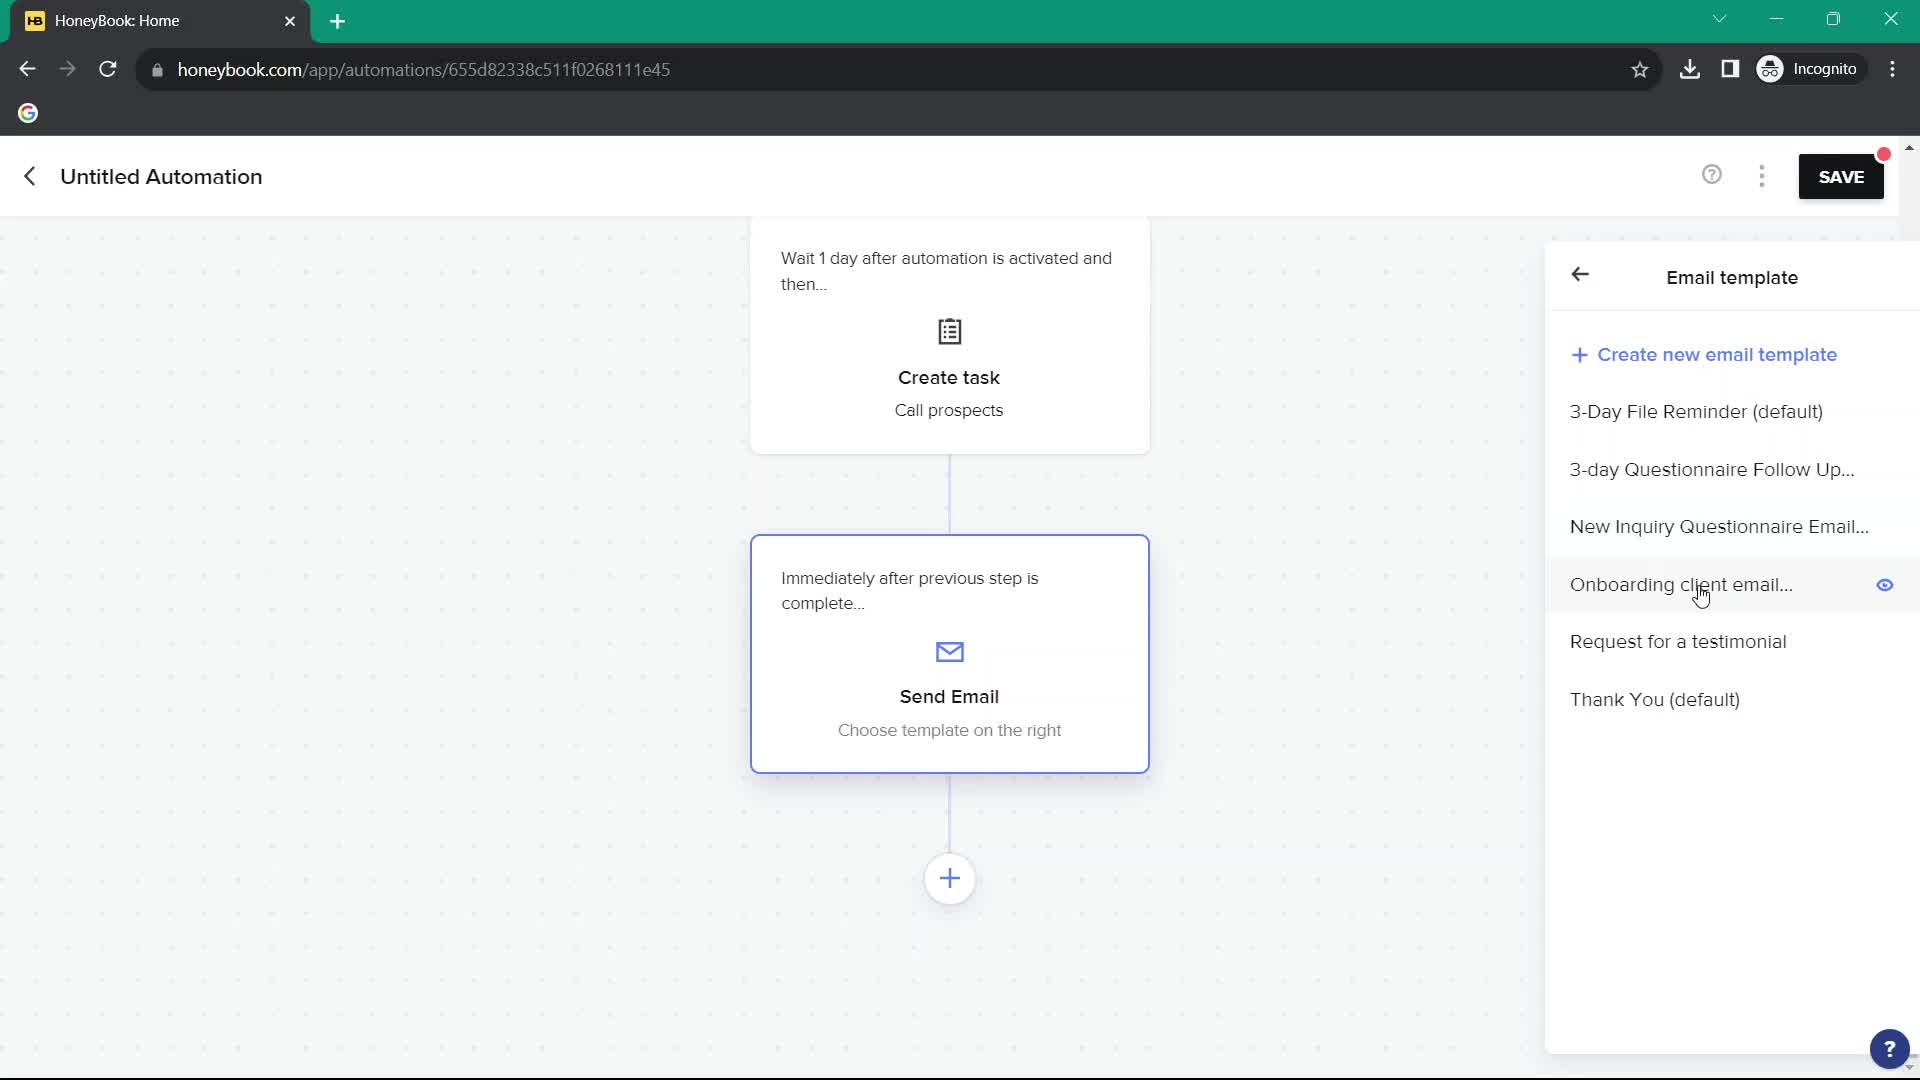Click the task checklist icon in Create task step
1920x1080 pixels.
(x=949, y=331)
